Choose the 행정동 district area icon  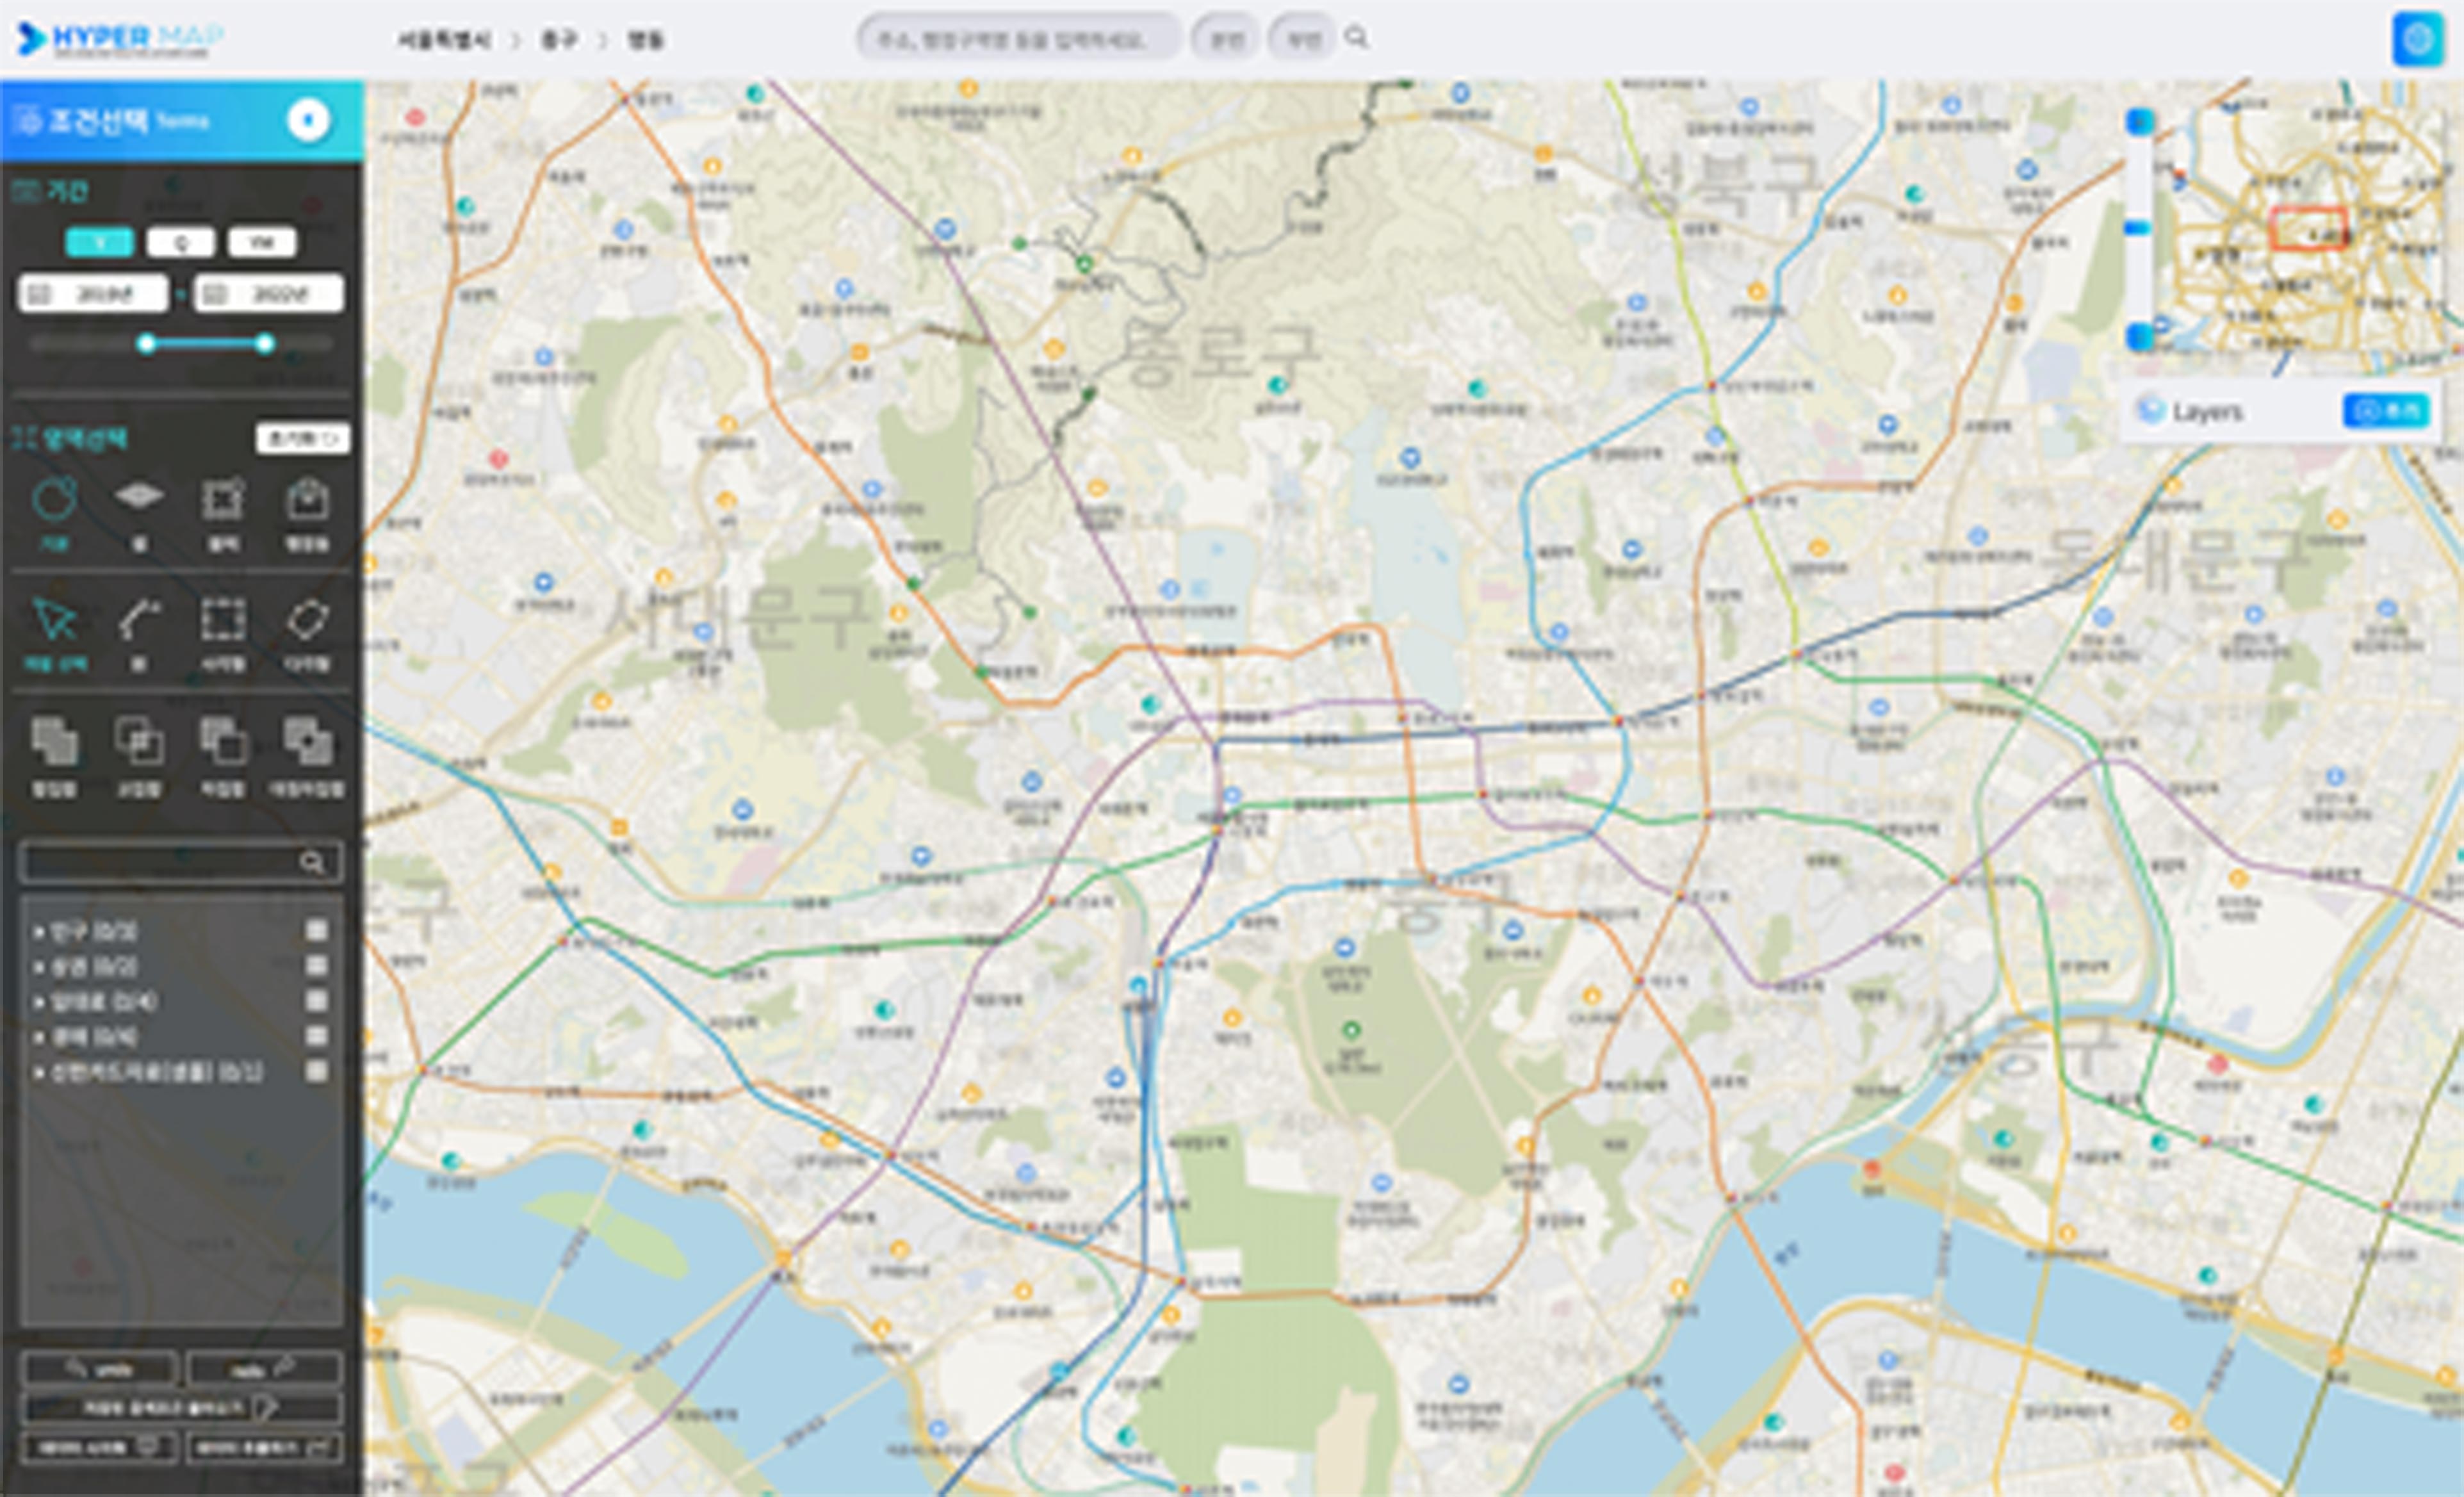coord(307,499)
